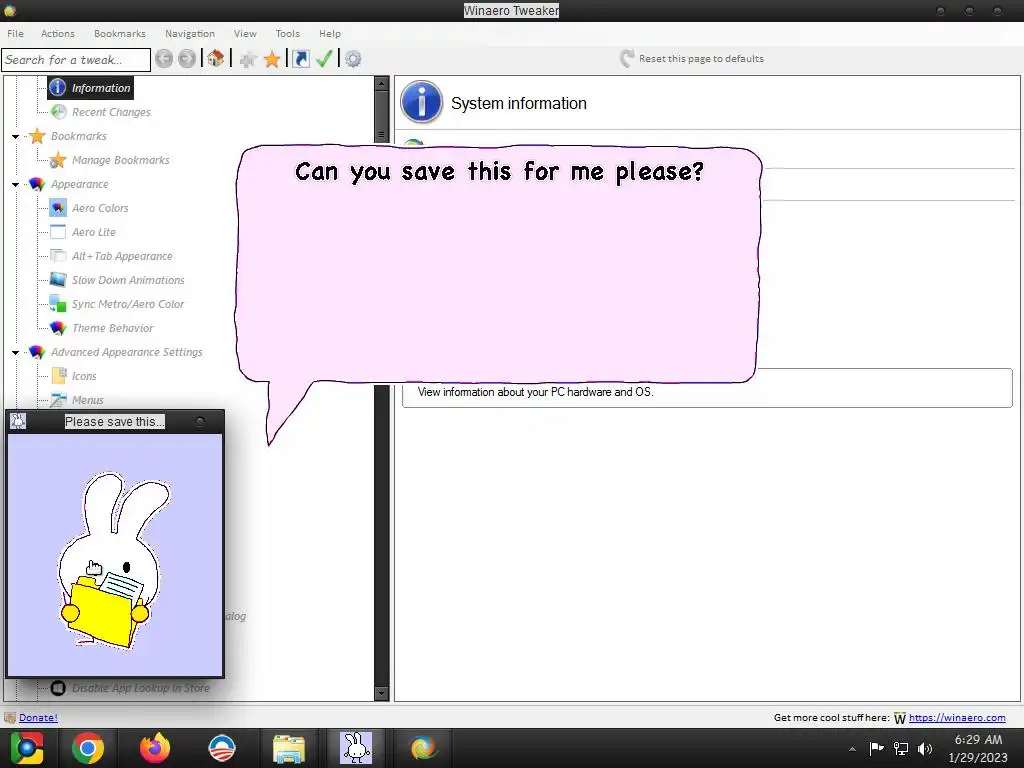
Task: Select Disable App Lookup in Store
Action: [140, 688]
